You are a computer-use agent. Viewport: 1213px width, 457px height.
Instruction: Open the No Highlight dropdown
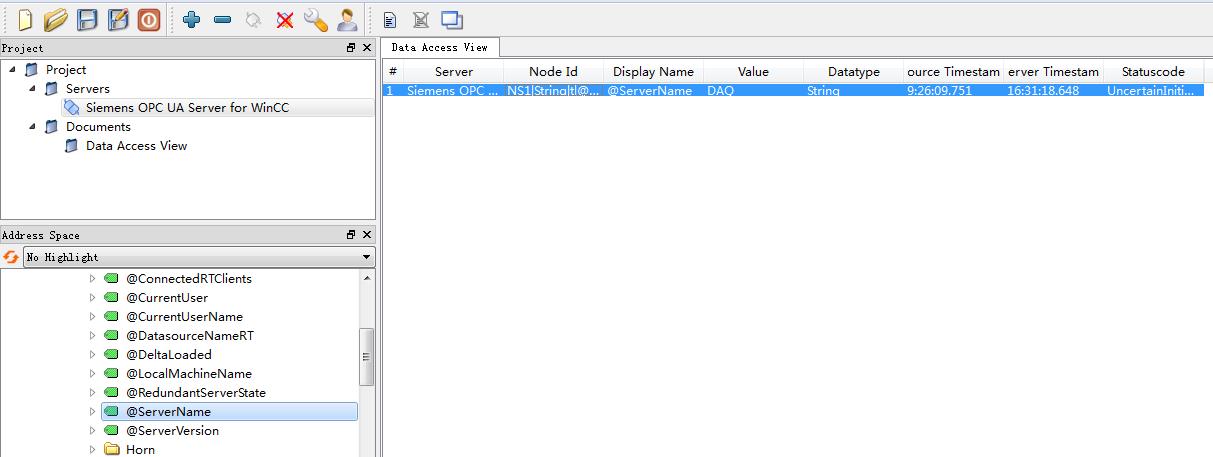tap(198, 257)
